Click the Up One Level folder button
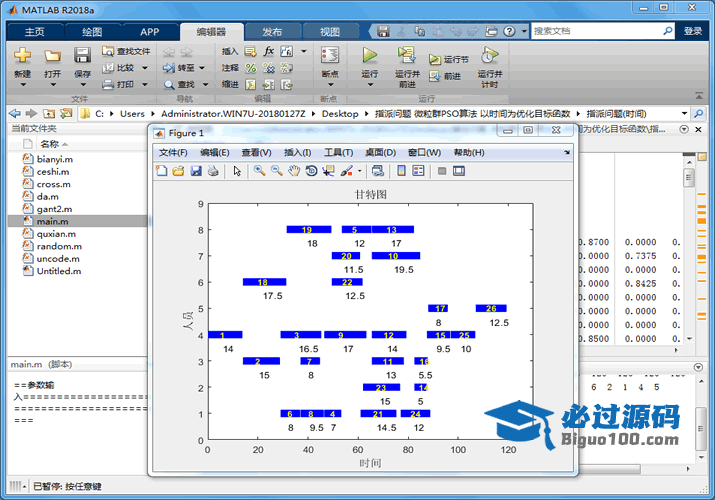 click(x=49, y=113)
